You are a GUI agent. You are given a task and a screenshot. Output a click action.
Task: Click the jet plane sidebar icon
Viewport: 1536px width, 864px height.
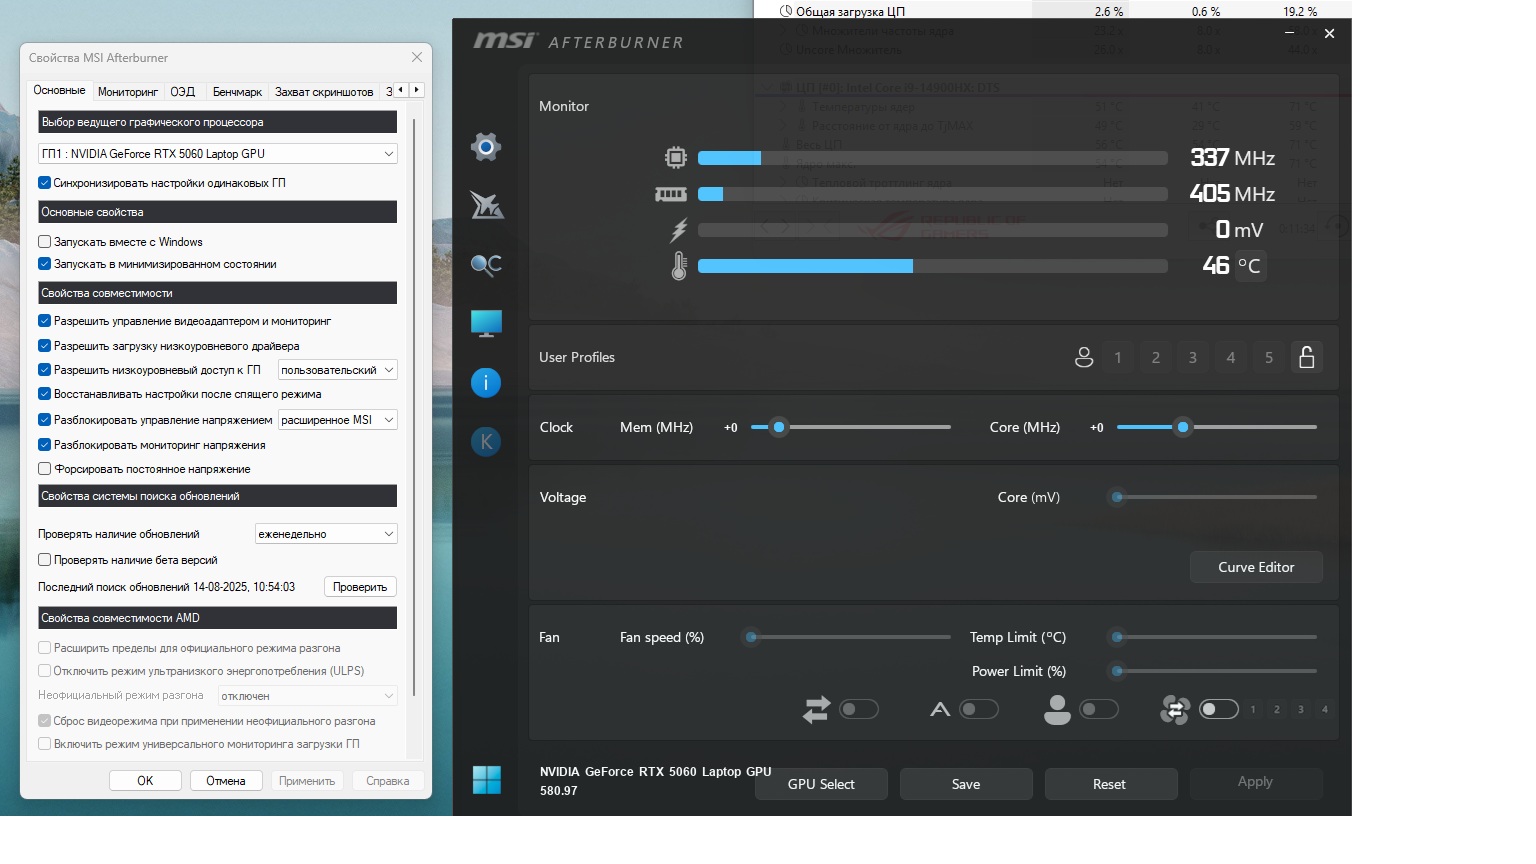click(486, 205)
